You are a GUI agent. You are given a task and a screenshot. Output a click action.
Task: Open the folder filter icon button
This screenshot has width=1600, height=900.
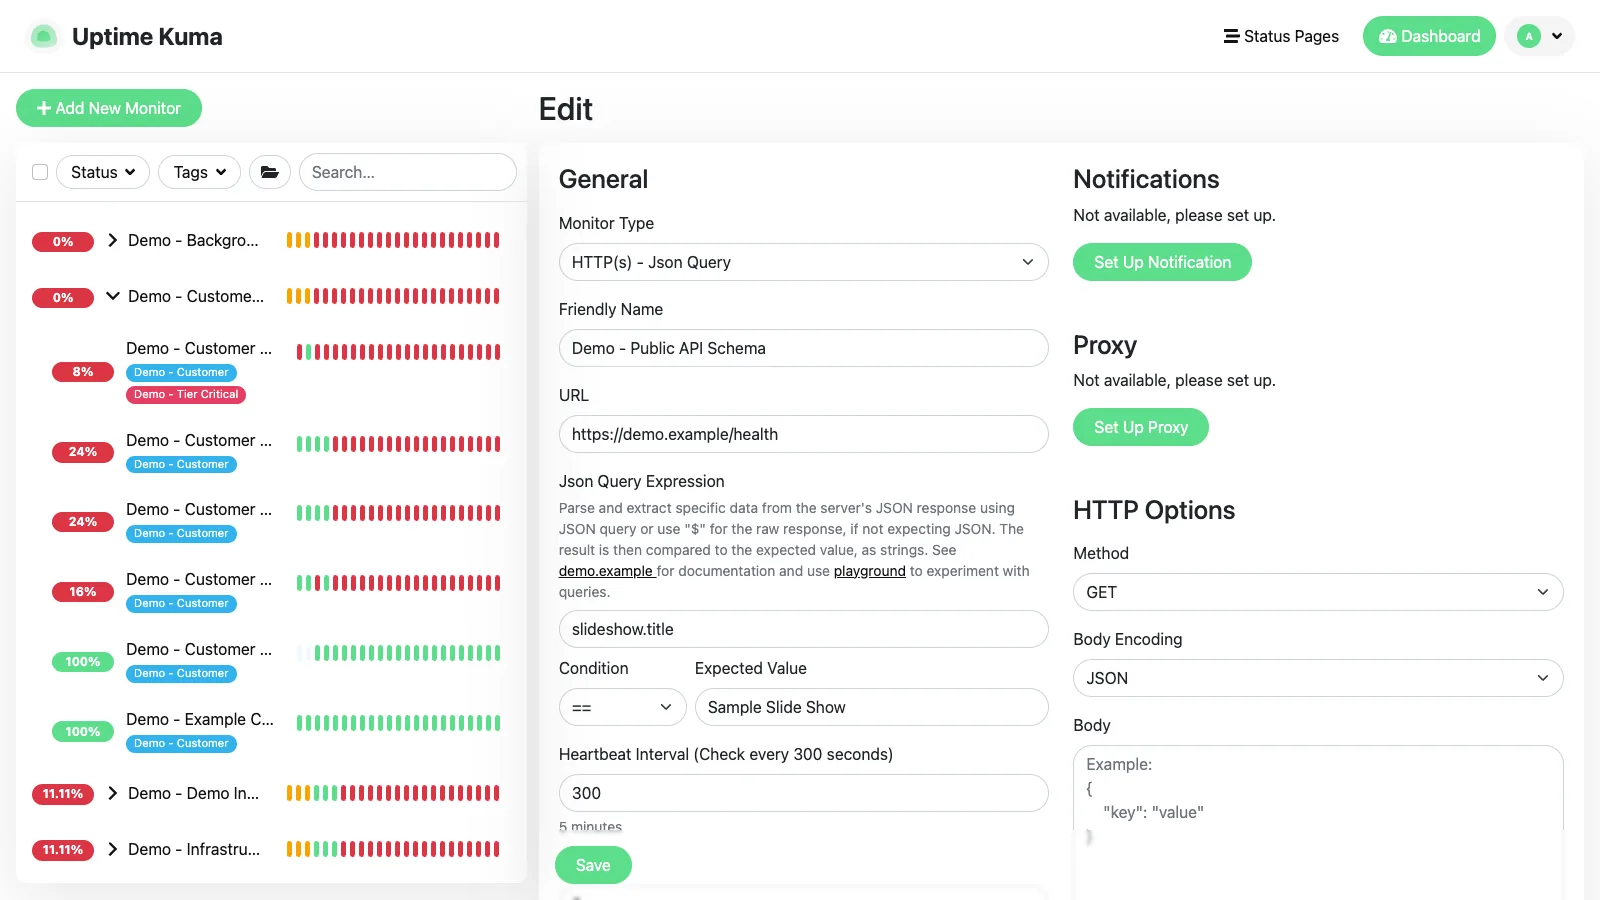tap(270, 172)
